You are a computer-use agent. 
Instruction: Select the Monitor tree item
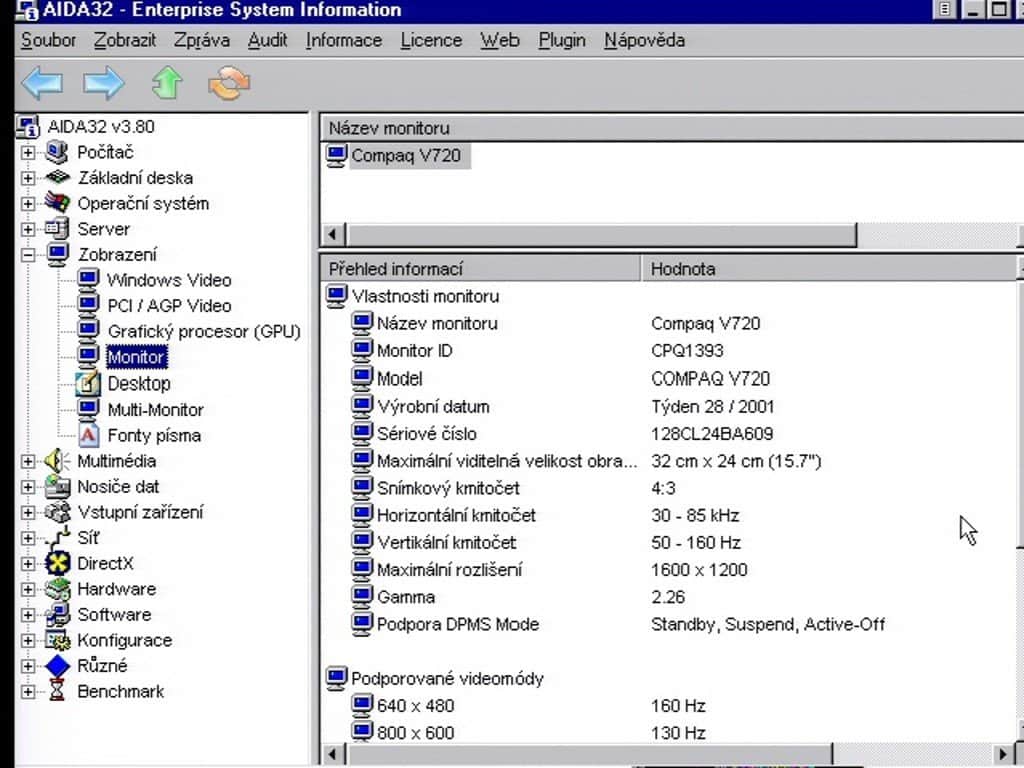tap(136, 357)
